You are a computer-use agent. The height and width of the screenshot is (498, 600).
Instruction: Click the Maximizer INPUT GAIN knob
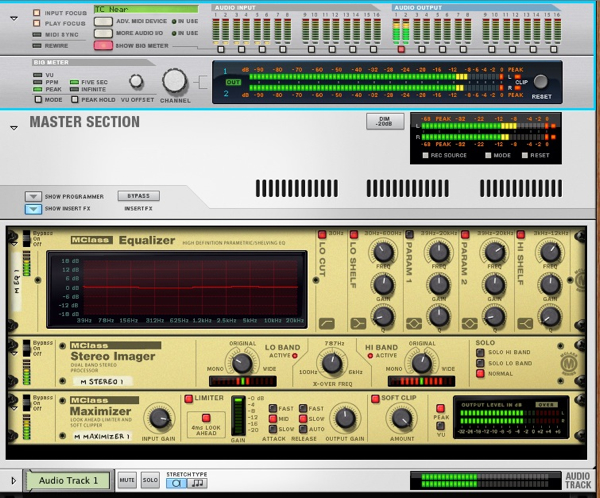159,418
